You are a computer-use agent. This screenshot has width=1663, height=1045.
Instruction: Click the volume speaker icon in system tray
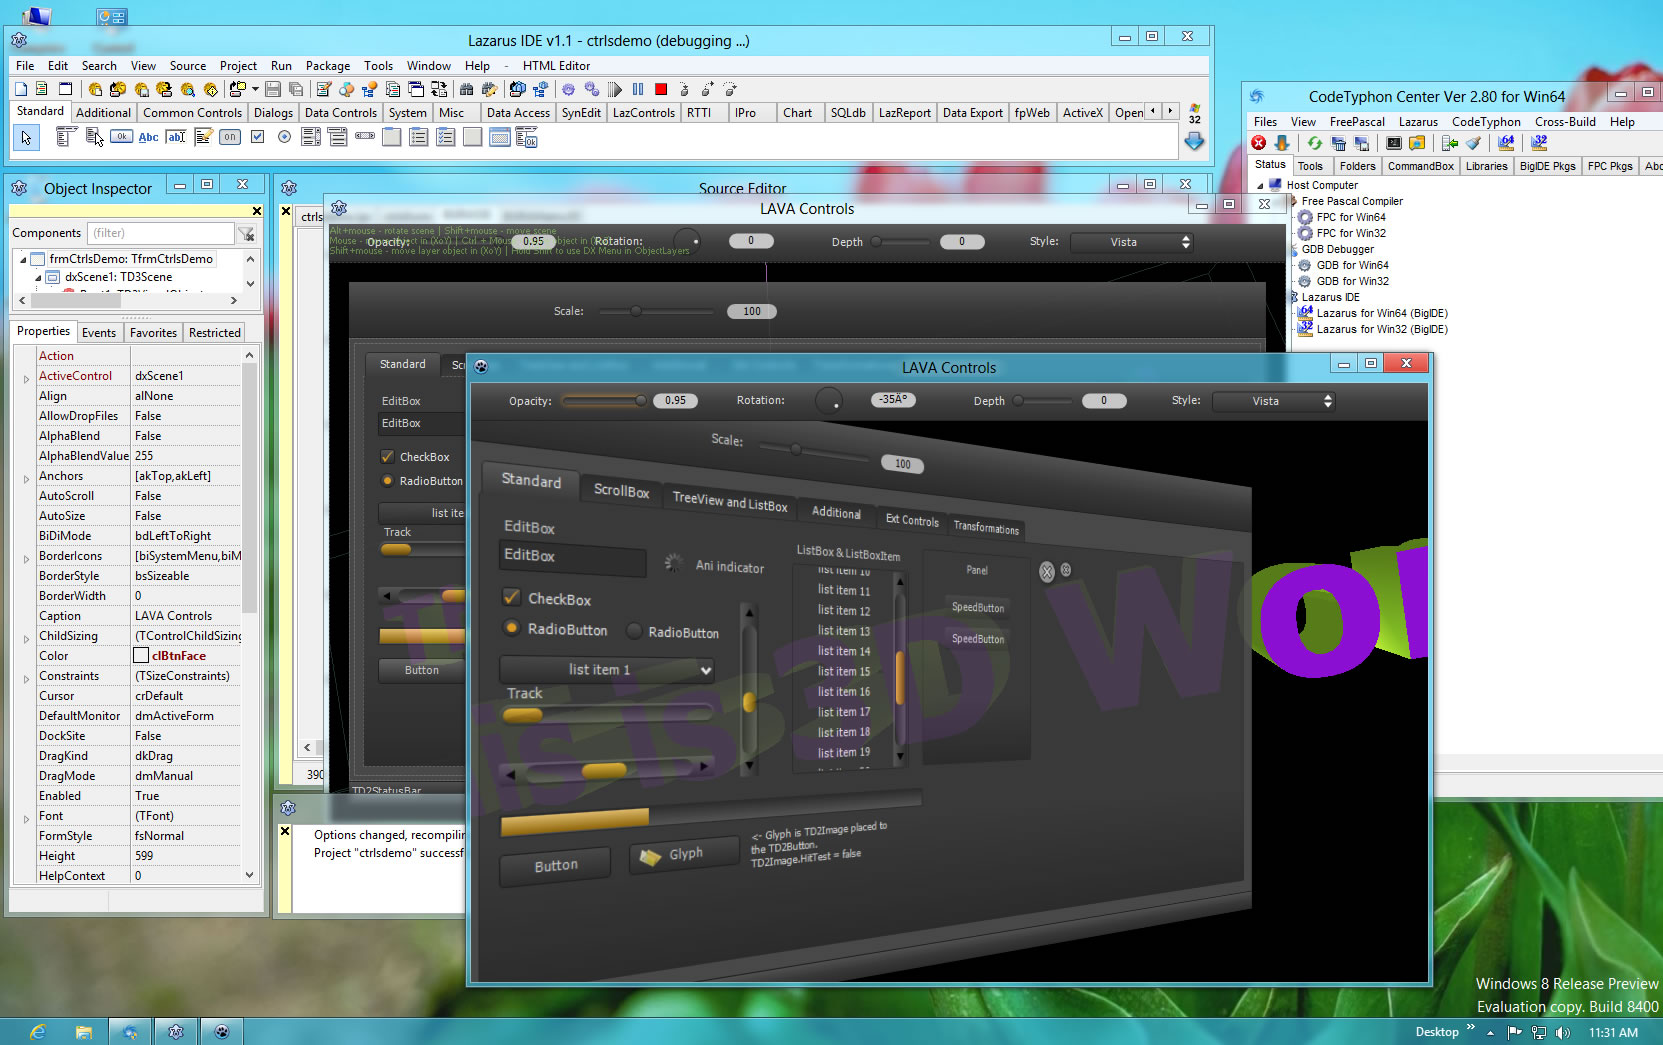coord(1563,1032)
